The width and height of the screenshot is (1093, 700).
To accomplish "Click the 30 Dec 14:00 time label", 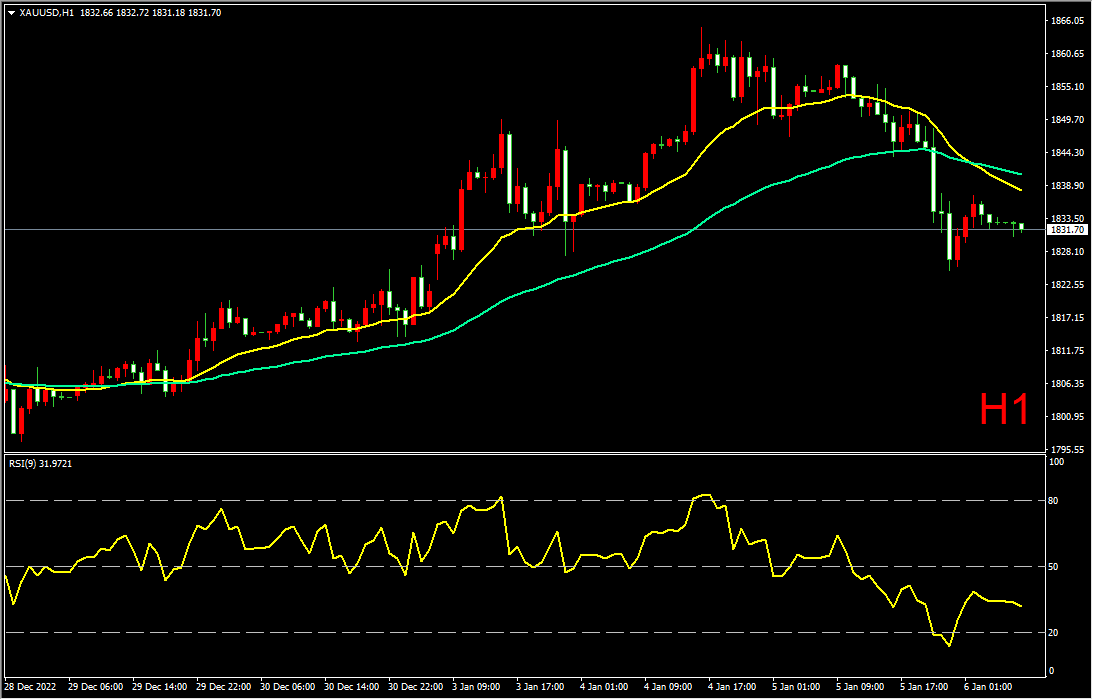I will click(352, 687).
